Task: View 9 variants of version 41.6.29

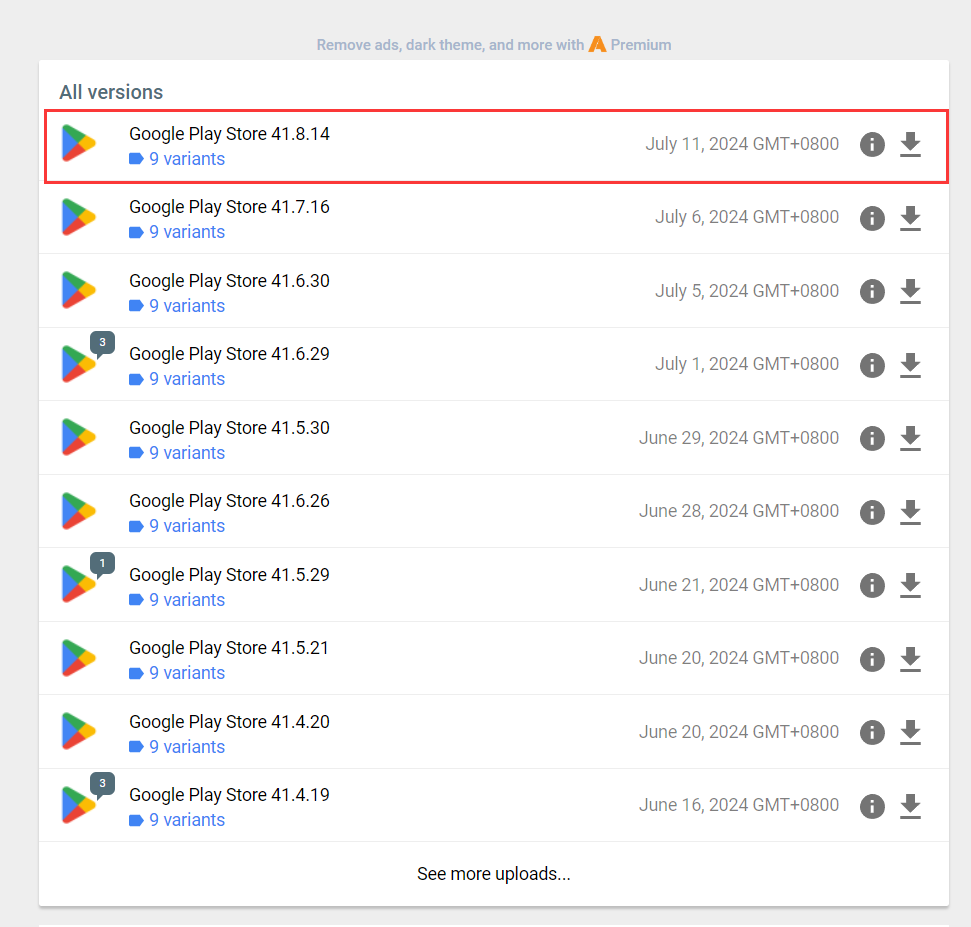Action: click(x=177, y=379)
